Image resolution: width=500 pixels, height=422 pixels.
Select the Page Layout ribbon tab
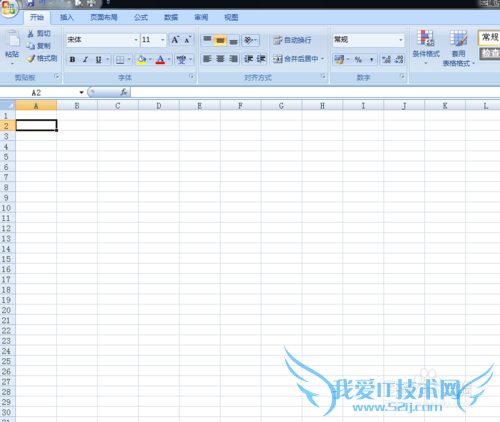[104, 17]
